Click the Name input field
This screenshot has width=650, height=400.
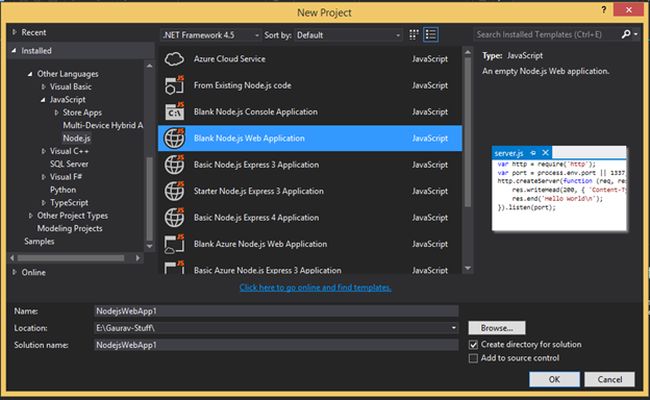(276, 311)
